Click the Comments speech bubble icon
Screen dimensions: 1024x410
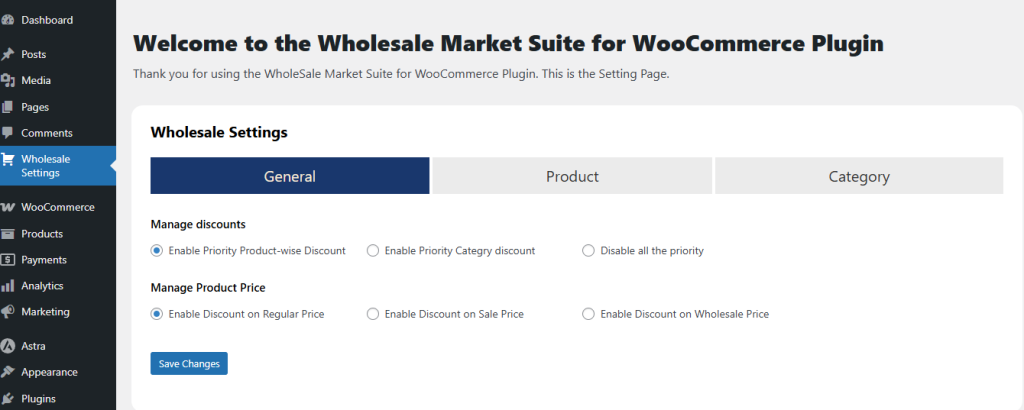tap(8, 133)
